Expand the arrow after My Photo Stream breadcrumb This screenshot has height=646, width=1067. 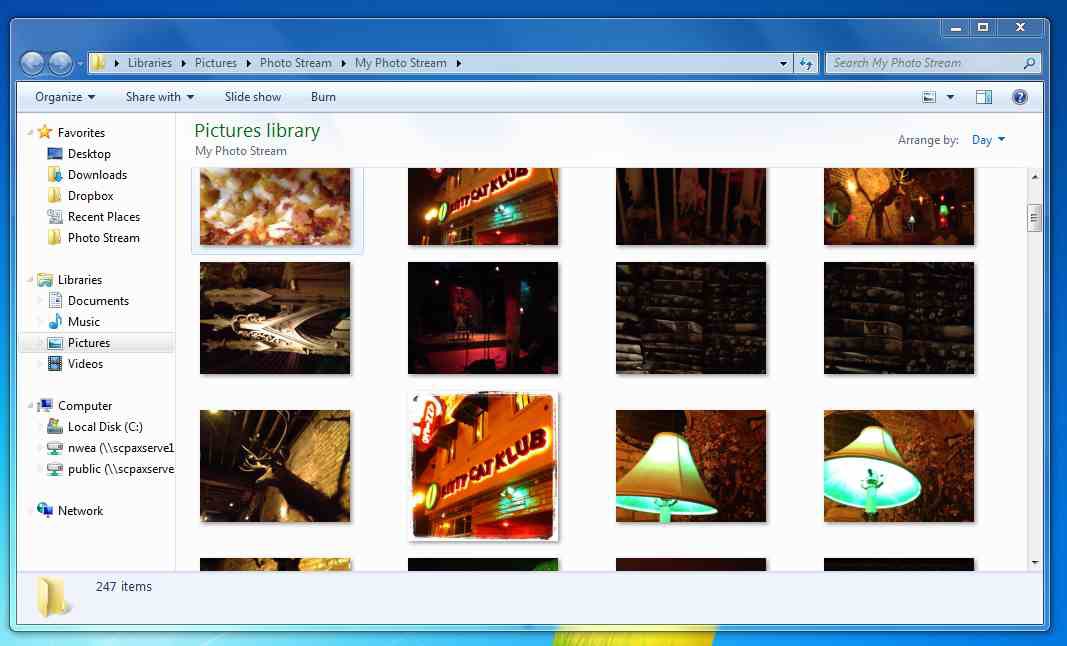point(459,63)
